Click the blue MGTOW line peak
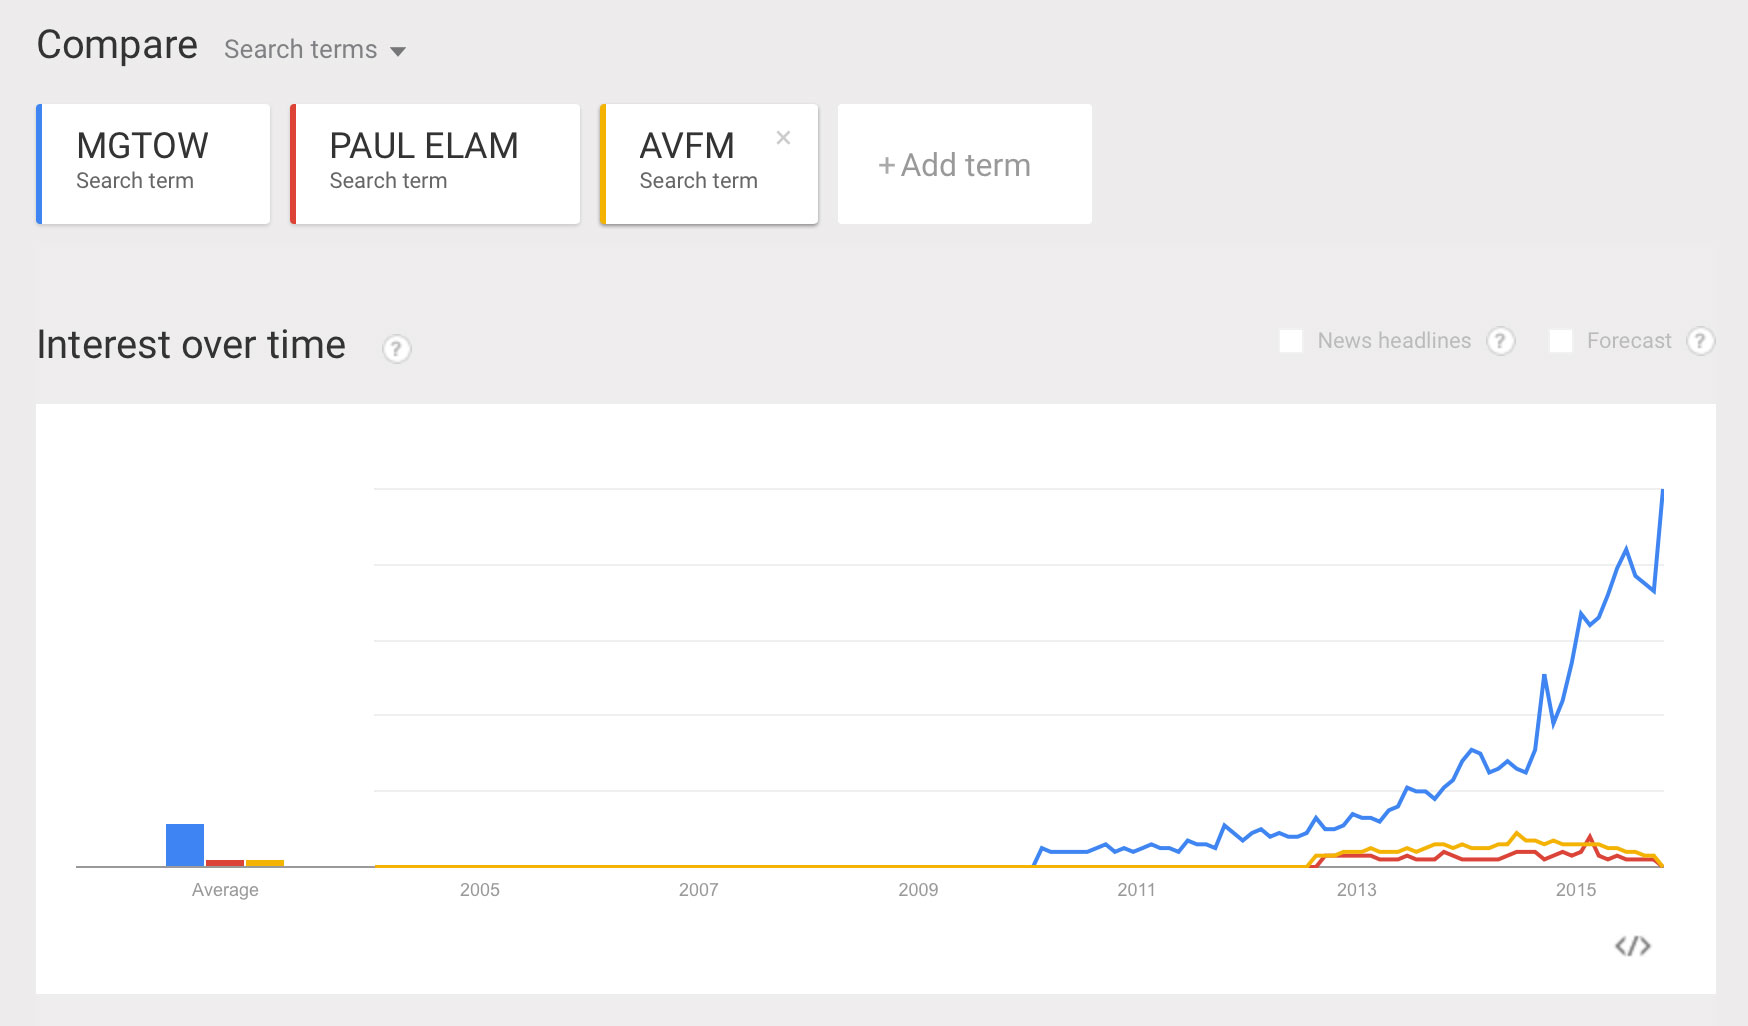Screen dimensions: 1748x1026 (1662, 491)
